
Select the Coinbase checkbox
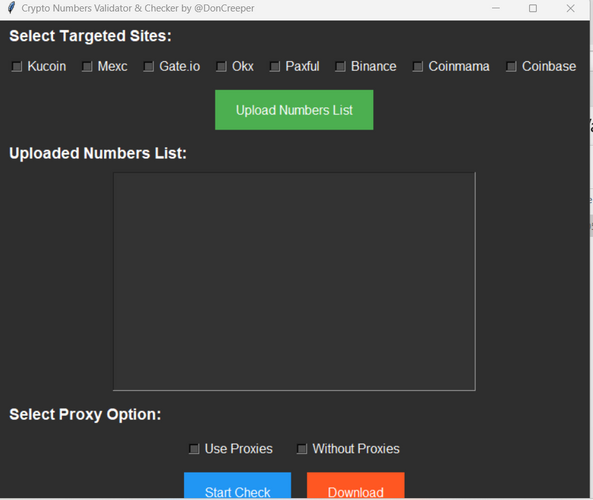pos(511,67)
